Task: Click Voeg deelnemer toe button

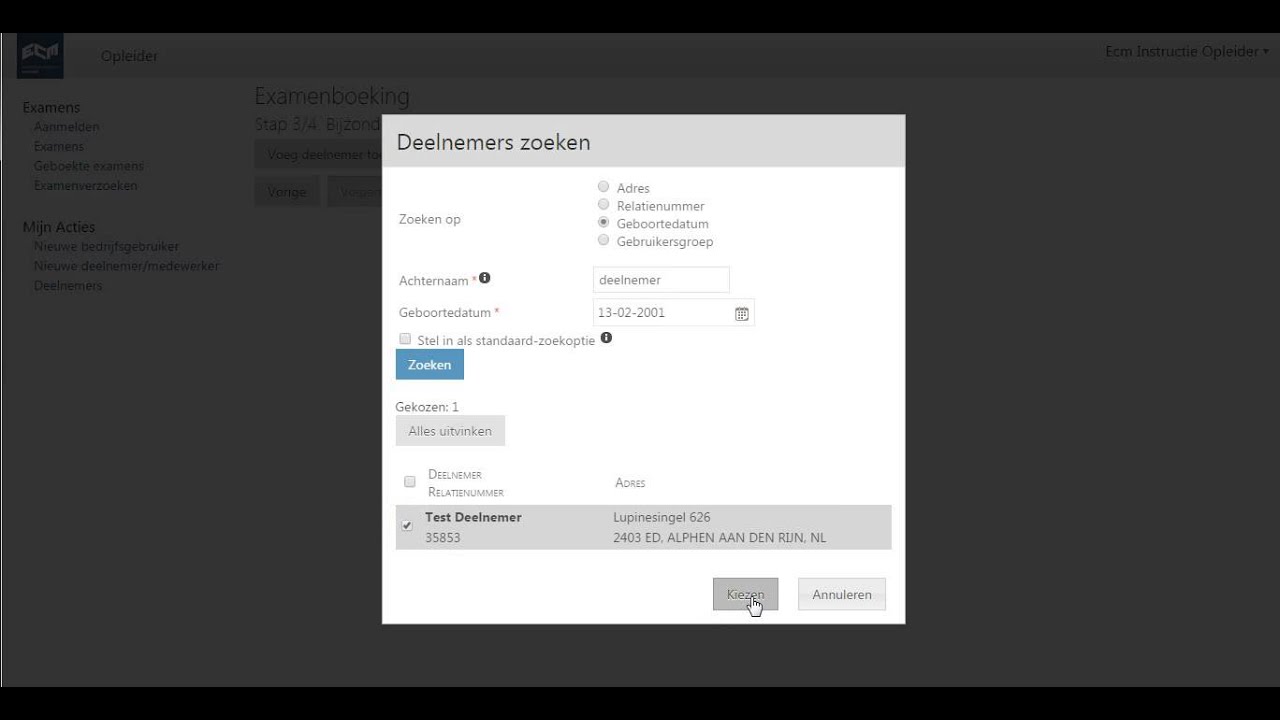Action: click(x=318, y=154)
